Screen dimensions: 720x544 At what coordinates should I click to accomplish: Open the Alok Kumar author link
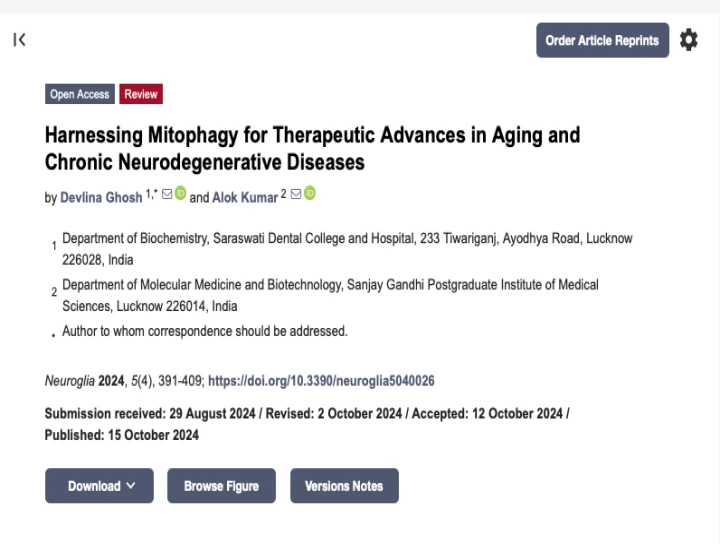coord(245,197)
